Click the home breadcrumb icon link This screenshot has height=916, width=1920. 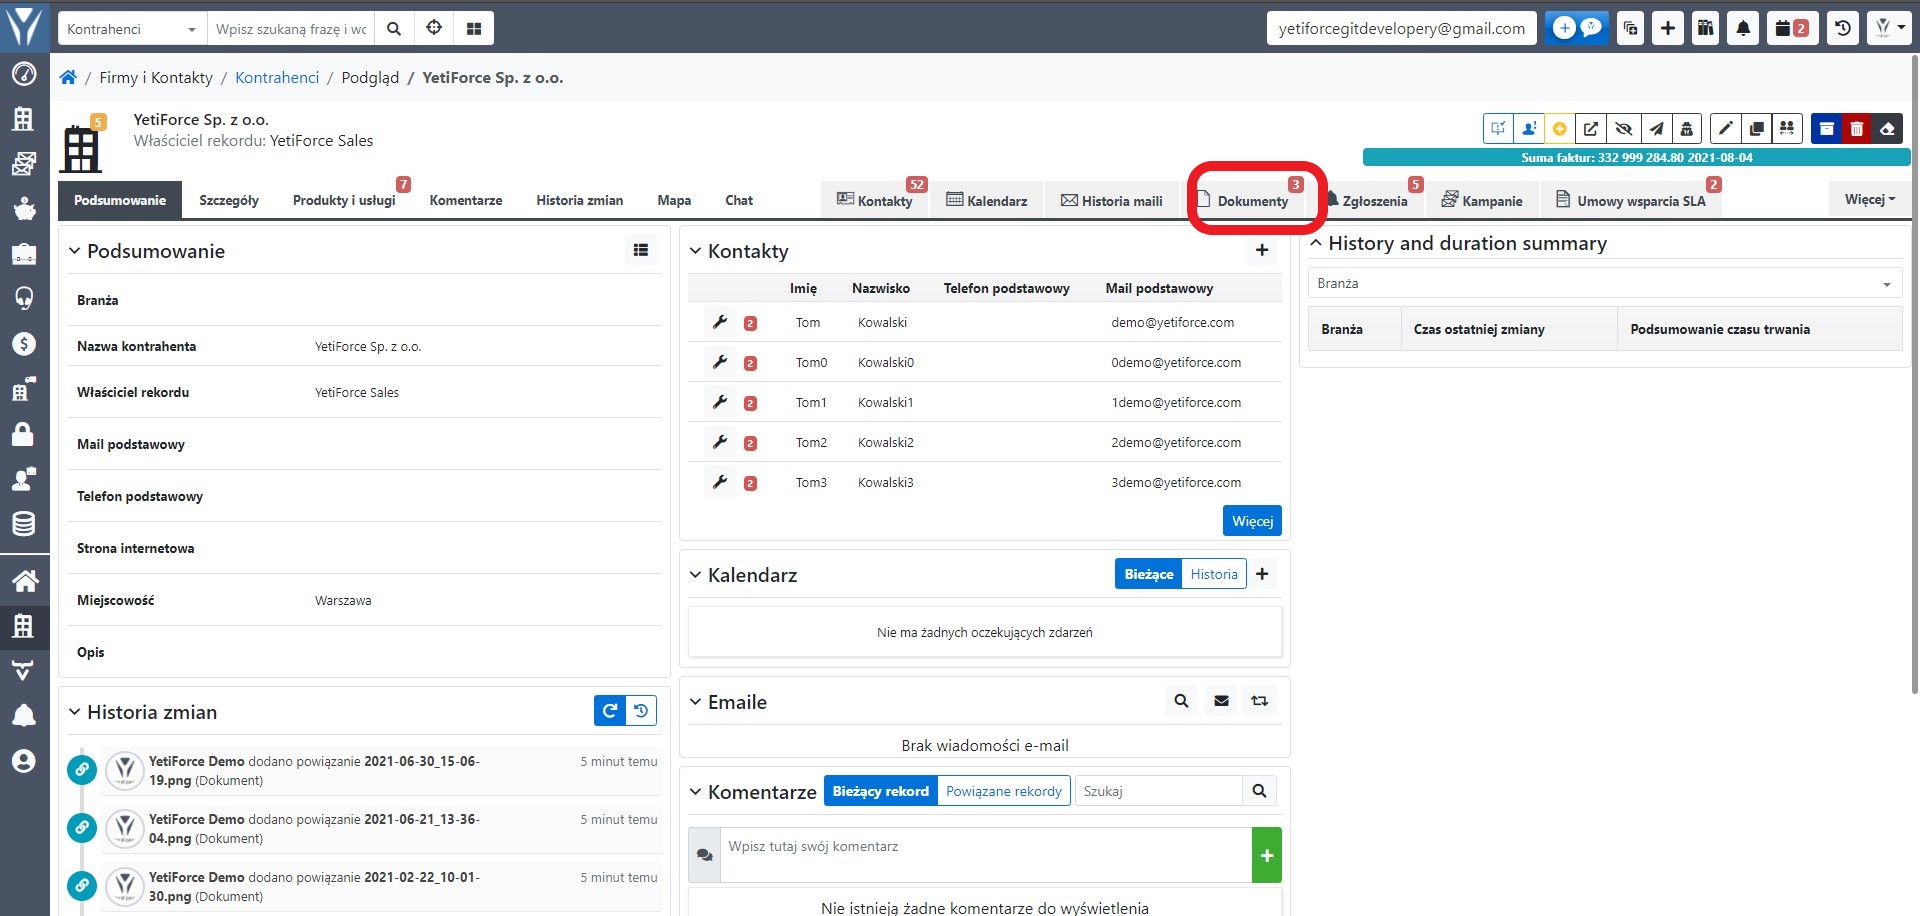[68, 77]
